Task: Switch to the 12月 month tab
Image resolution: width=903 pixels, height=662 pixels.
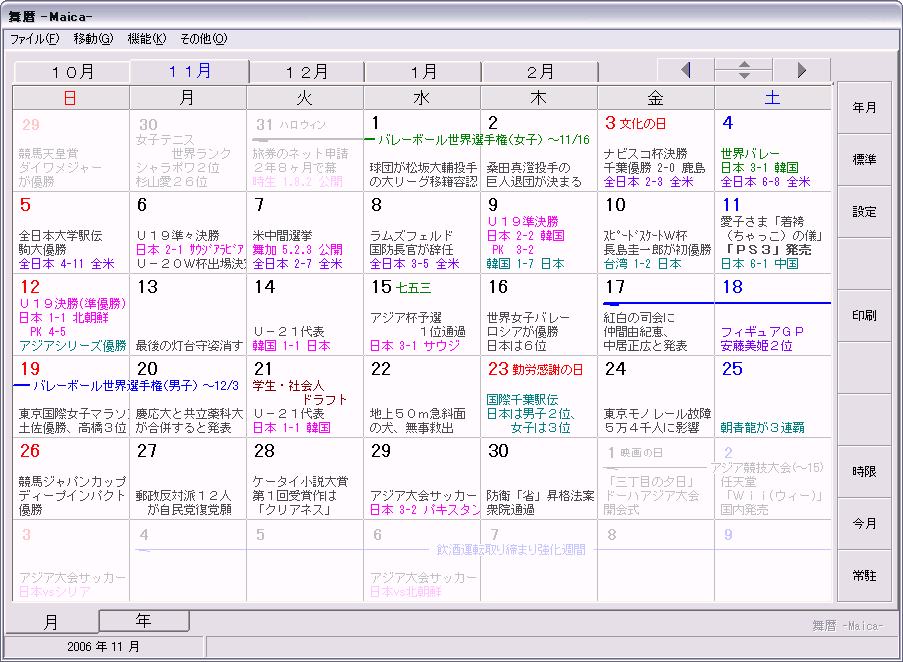Action: [x=307, y=72]
